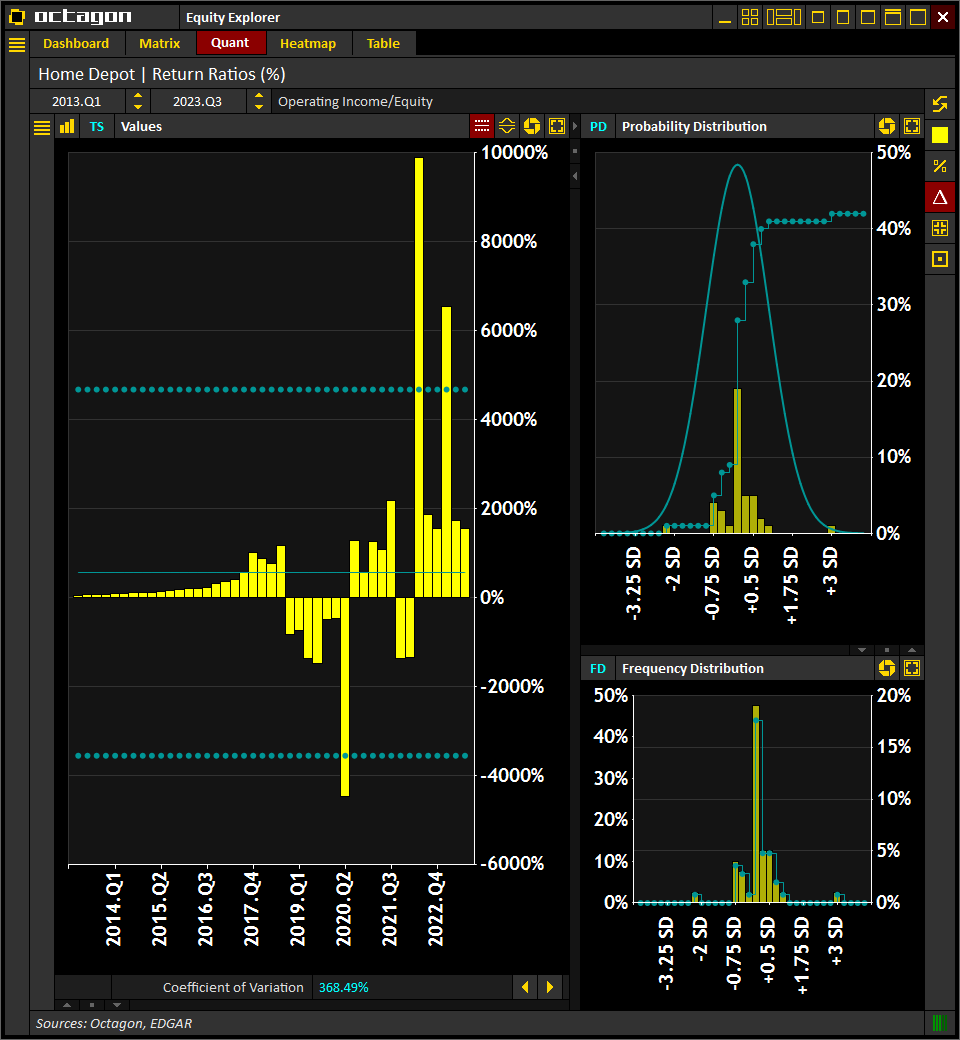The image size is (960, 1040).
Task: Click the green status indicator in status bar
Action: click(939, 1023)
